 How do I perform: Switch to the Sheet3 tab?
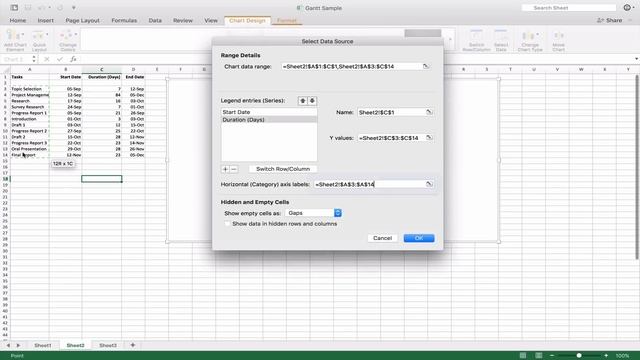click(108, 345)
